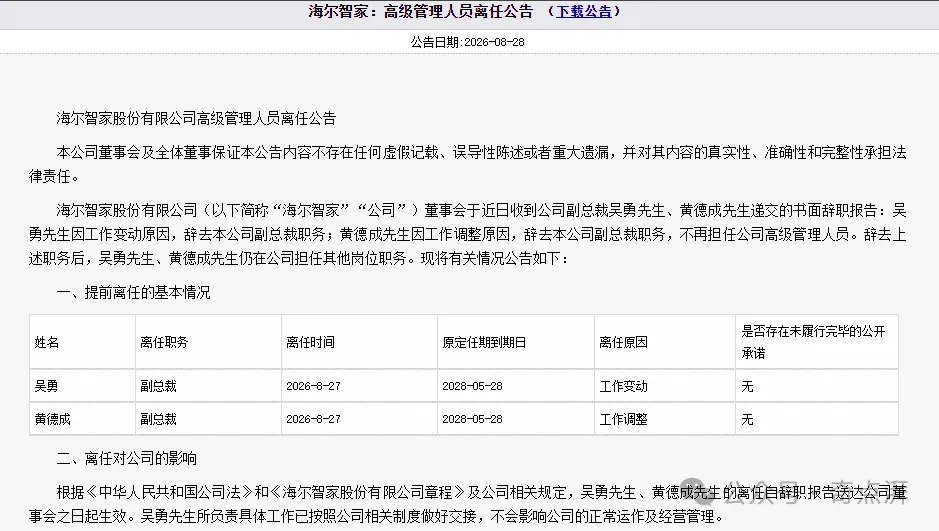Click the paragraph starting 根据《中华人民共和国公司法》

(x=468, y=504)
